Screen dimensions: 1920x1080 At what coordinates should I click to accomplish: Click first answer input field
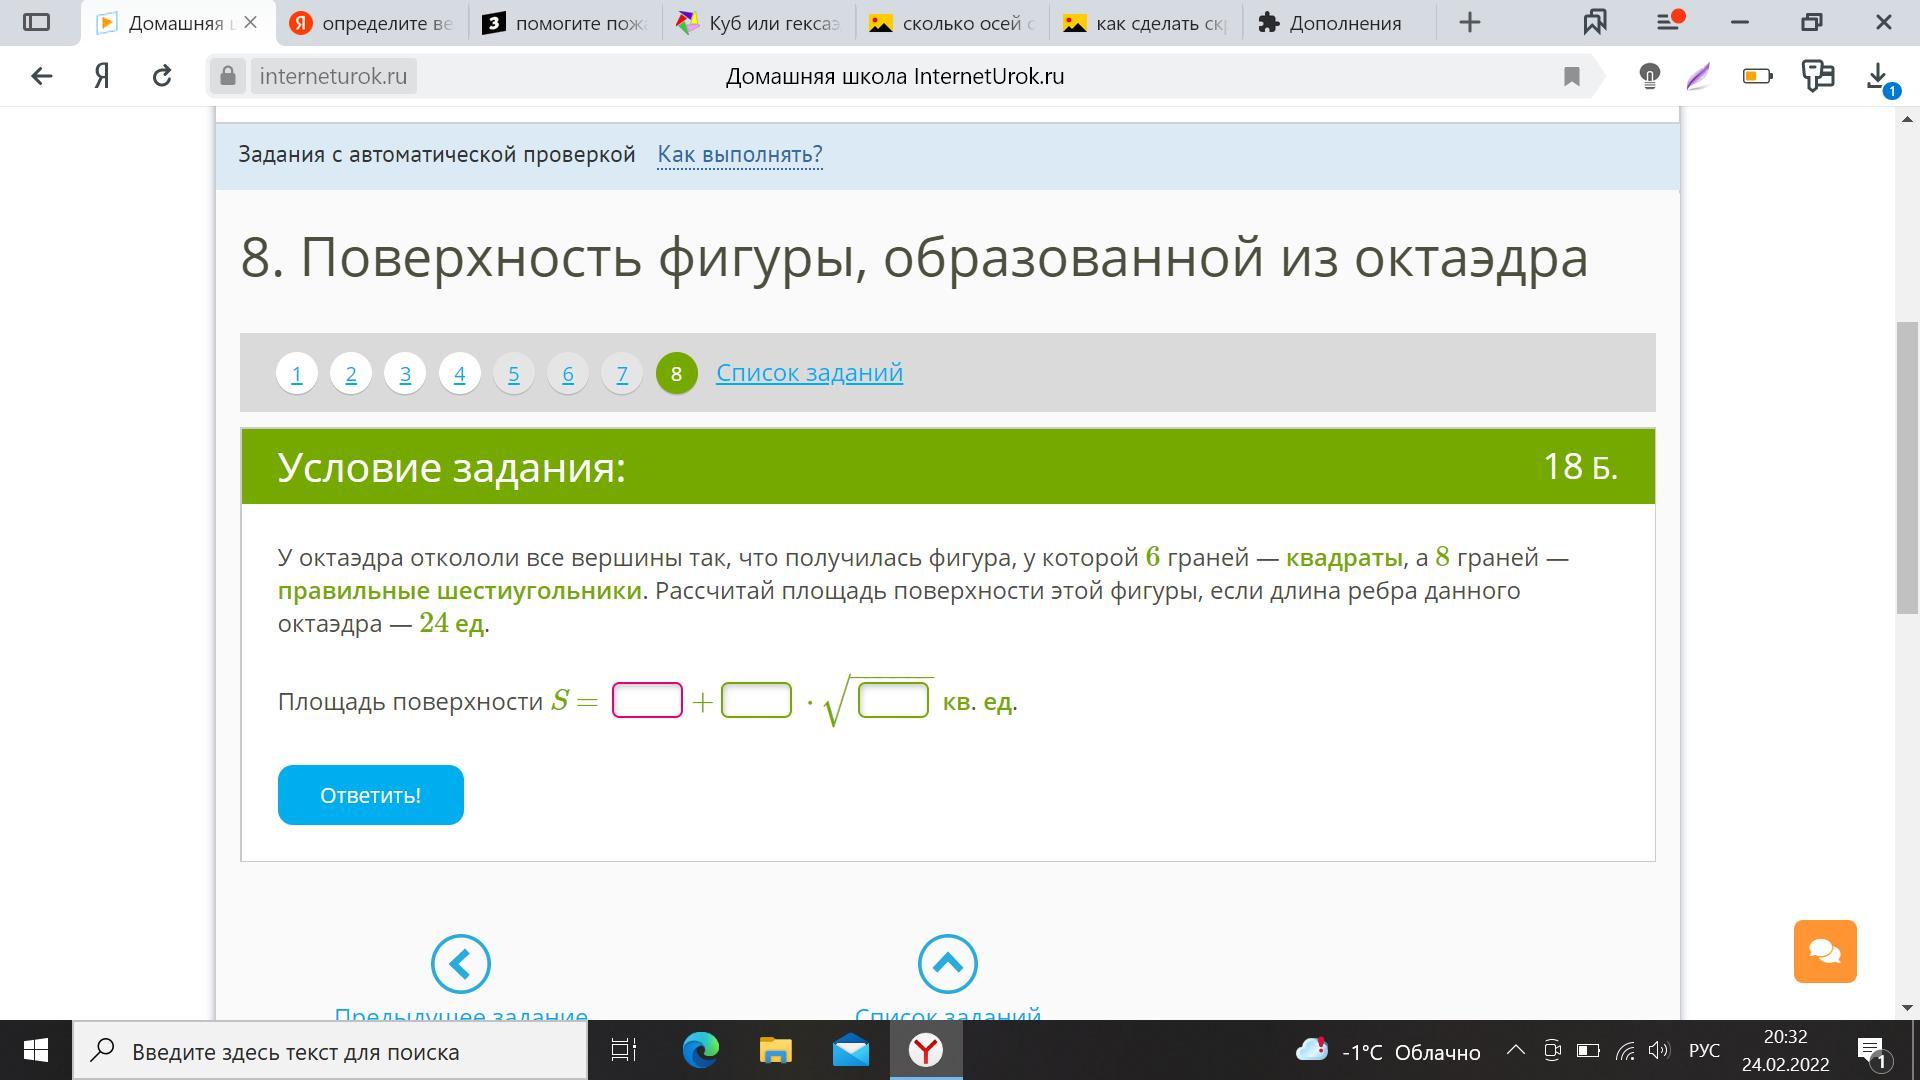pos(647,700)
